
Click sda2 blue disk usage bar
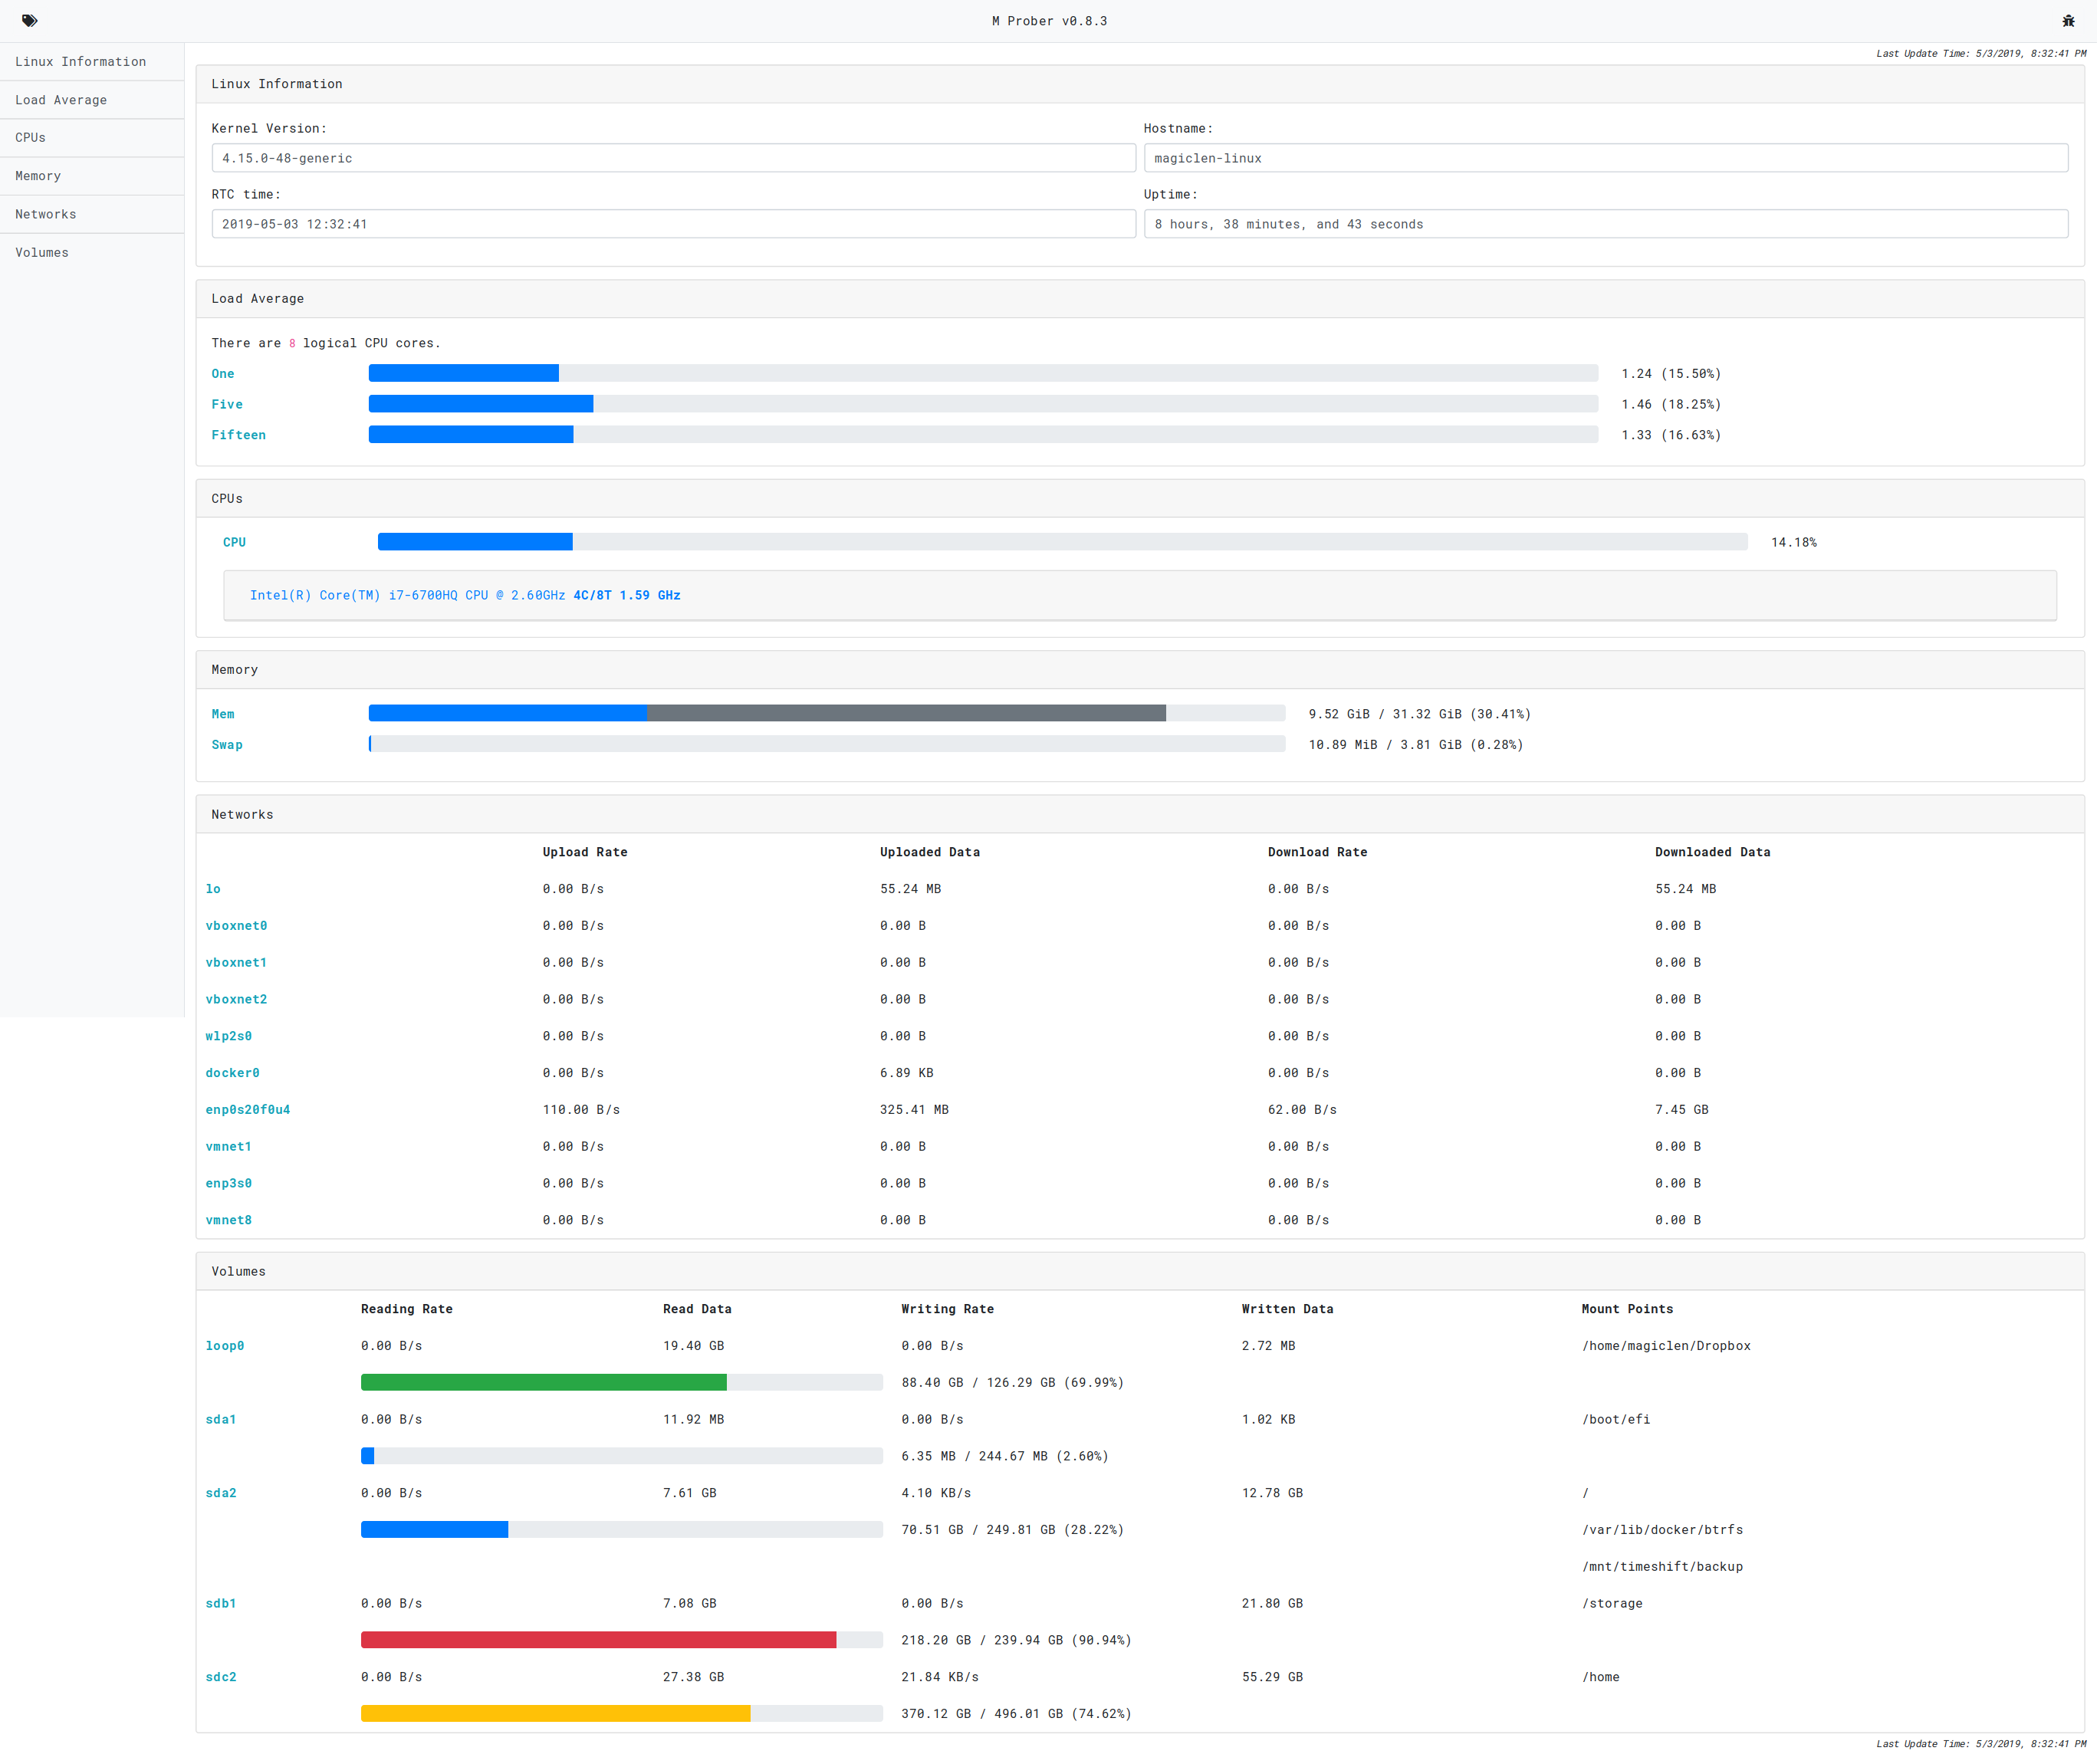tap(622, 1530)
